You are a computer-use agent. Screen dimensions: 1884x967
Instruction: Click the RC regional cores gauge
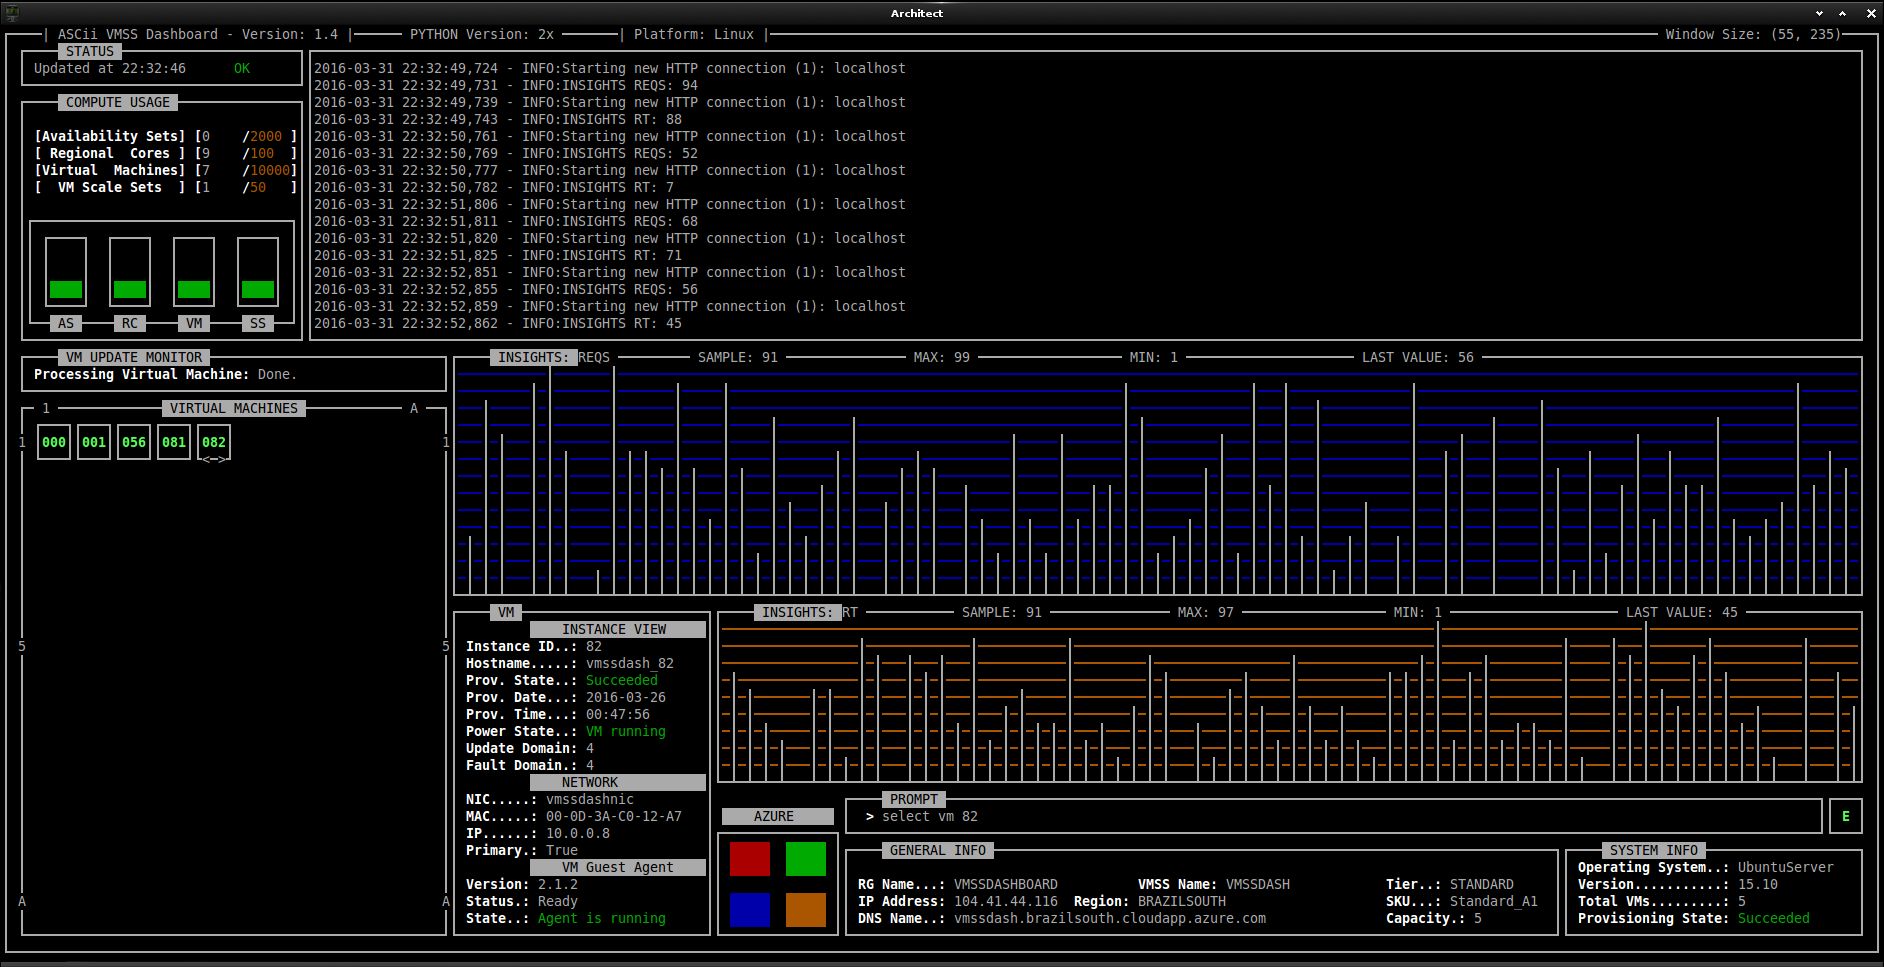pyautogui.click(x=130, y=272)
